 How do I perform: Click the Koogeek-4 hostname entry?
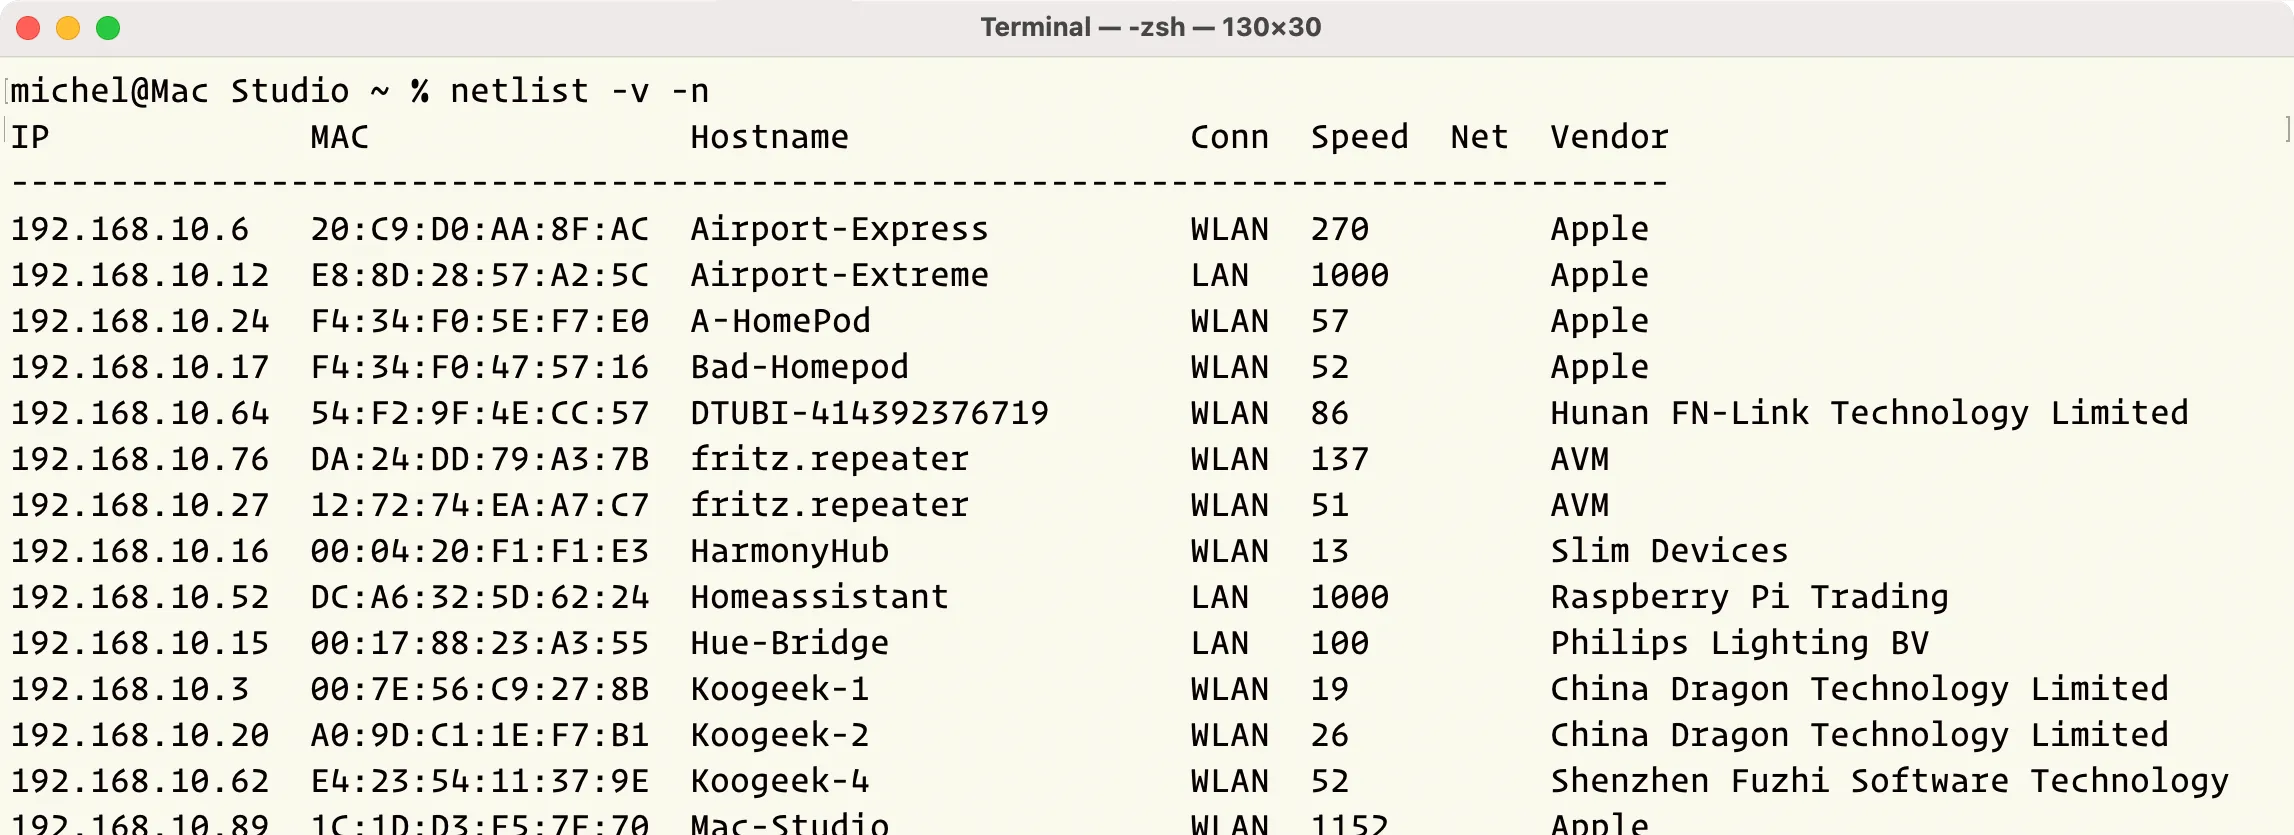[779, 781]
